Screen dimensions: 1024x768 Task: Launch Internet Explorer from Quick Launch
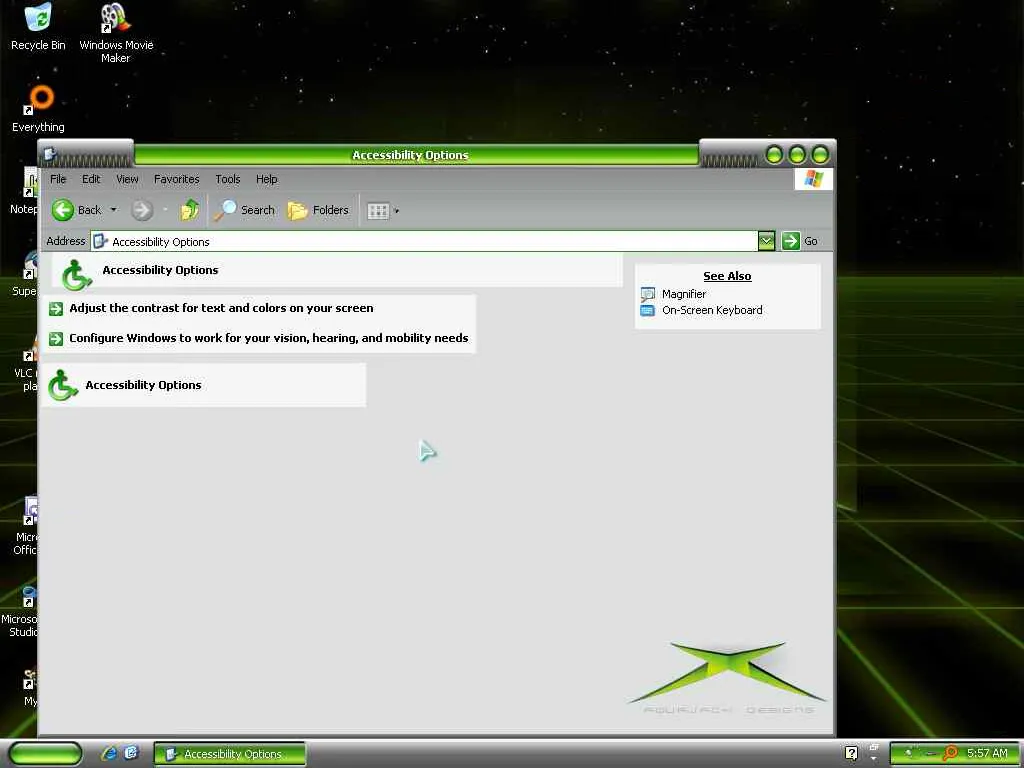point(109,754)
